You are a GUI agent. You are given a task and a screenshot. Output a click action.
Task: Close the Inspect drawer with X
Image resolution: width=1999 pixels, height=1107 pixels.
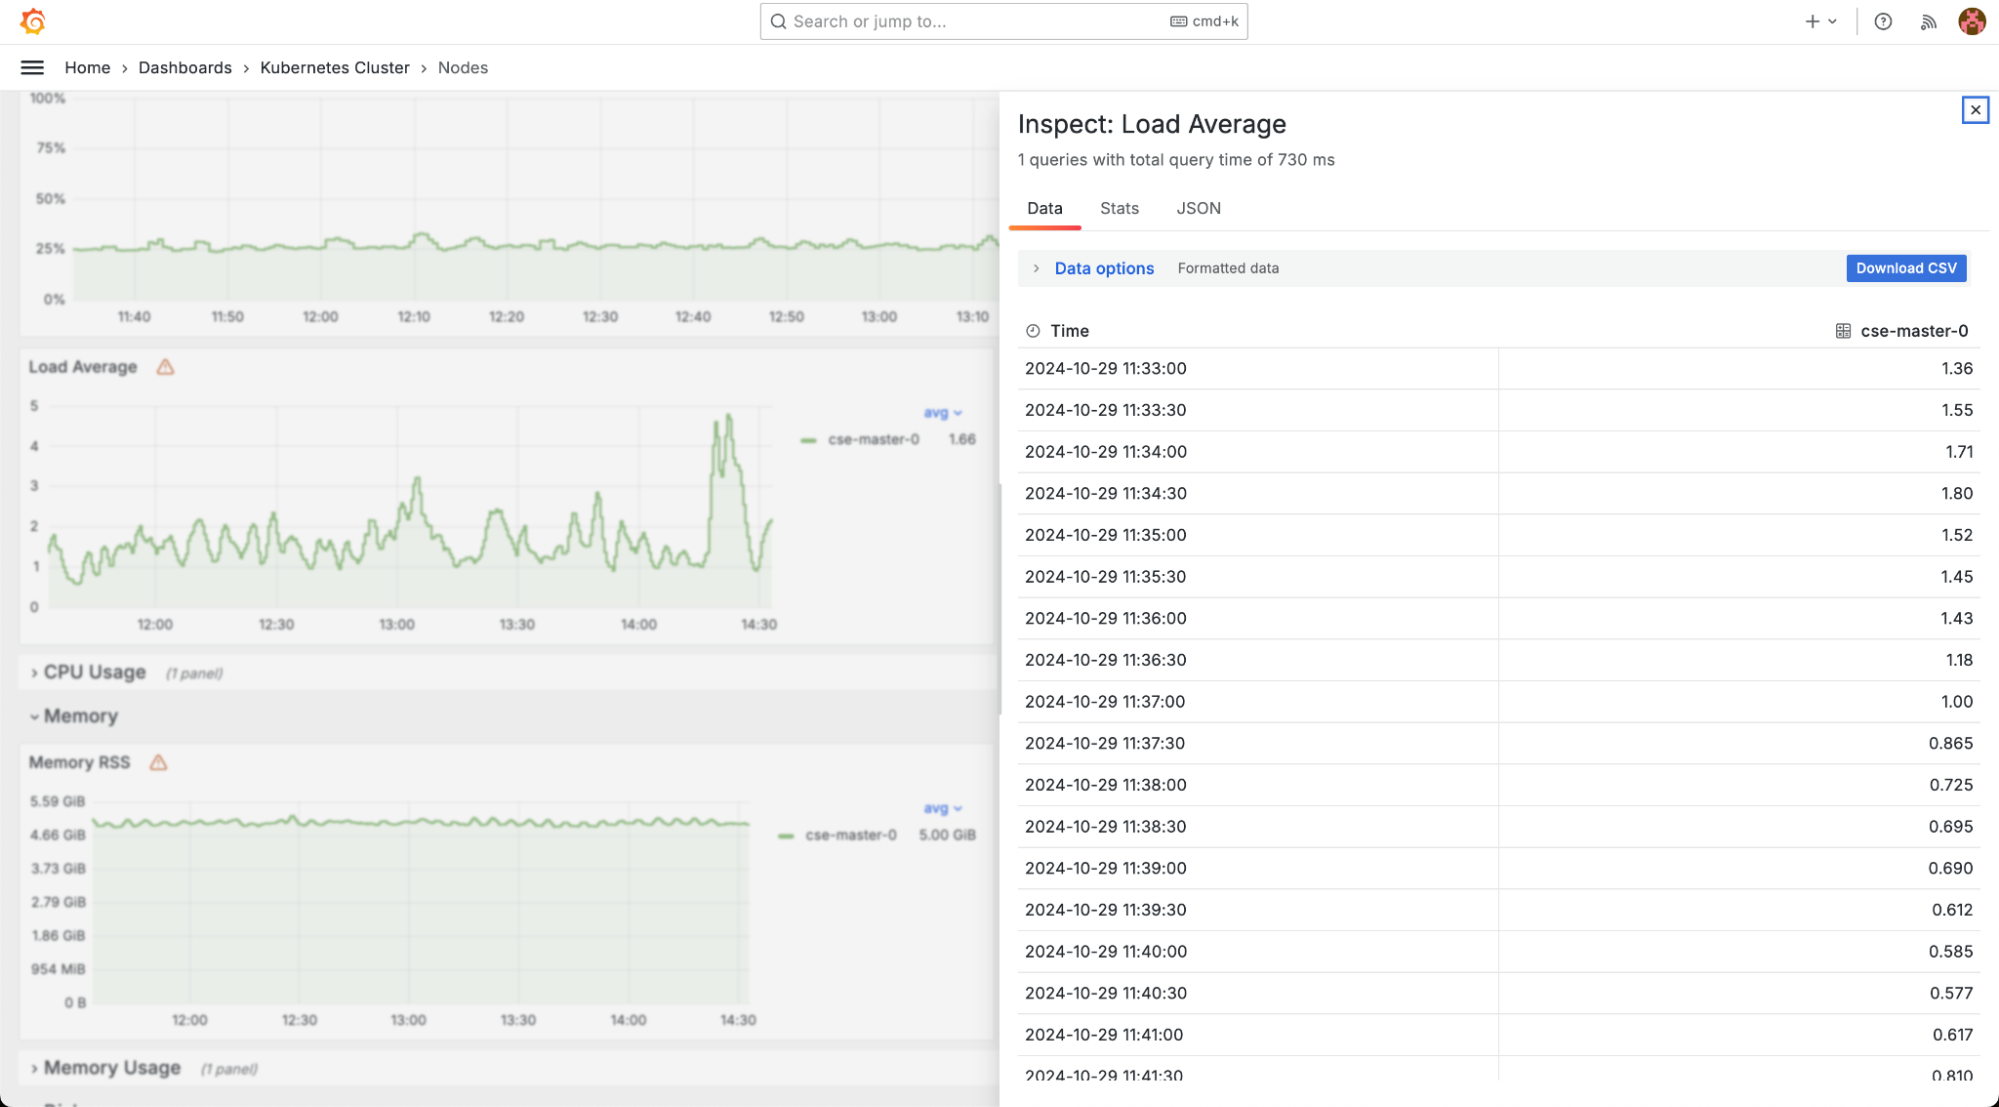(x=1975, y=110)
